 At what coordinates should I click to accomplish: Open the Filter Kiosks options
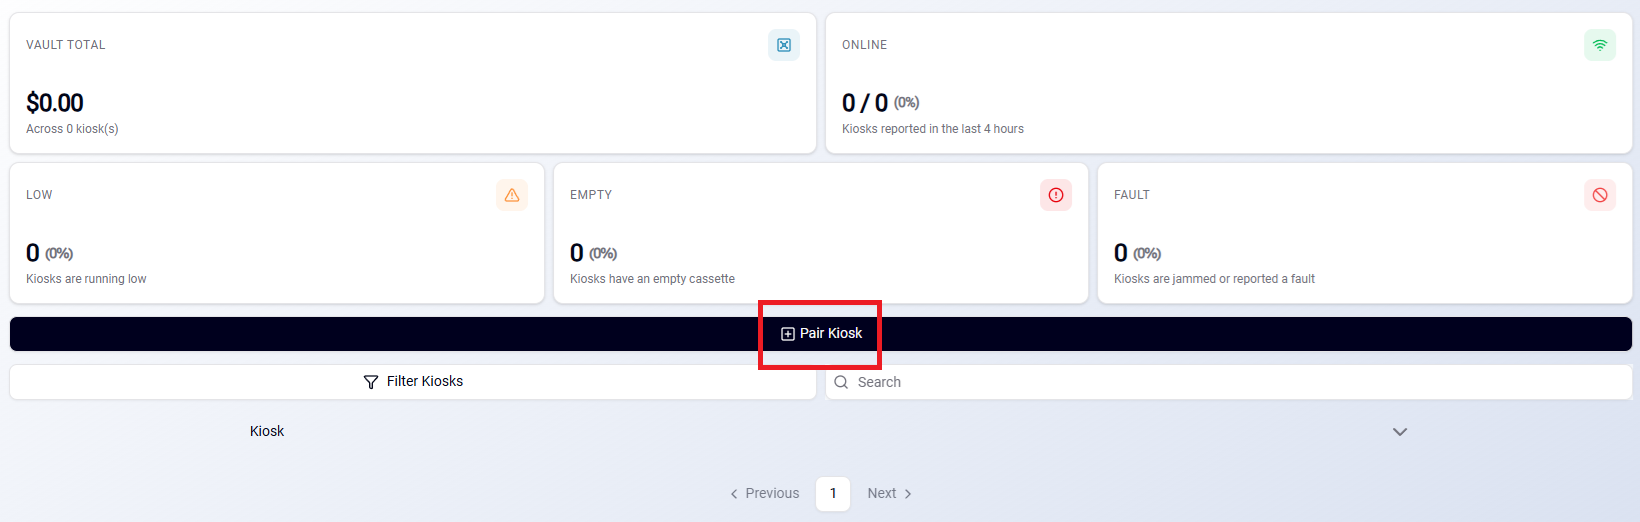[x=413, y=382]
